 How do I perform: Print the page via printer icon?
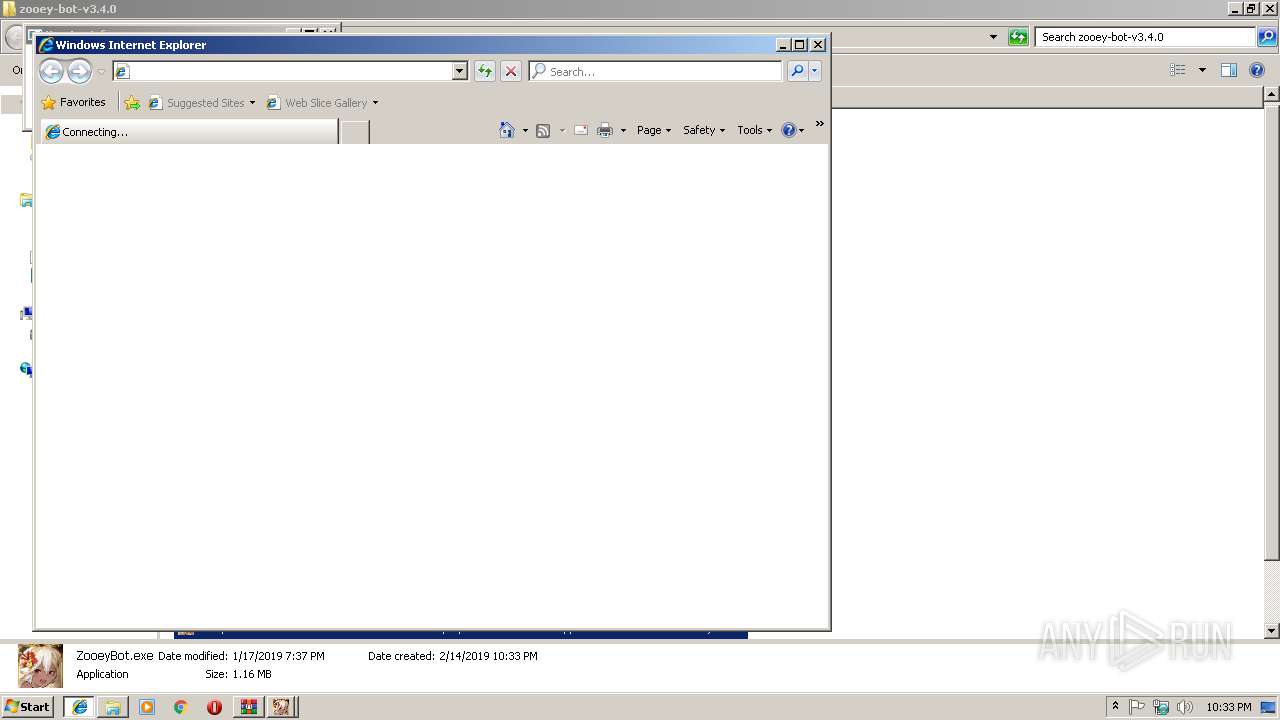coord(605,130)
